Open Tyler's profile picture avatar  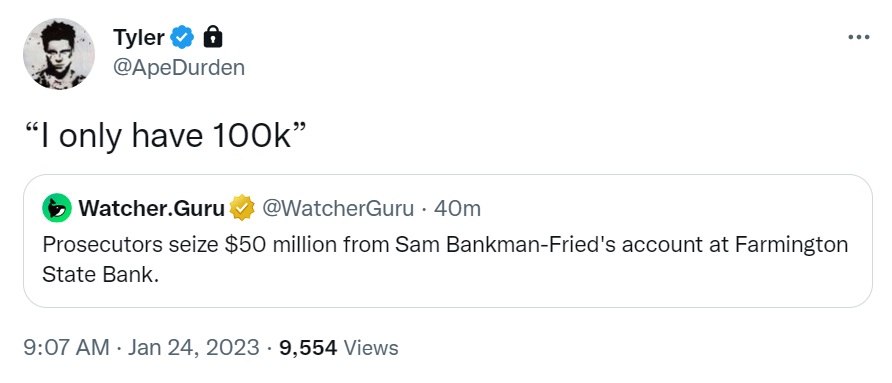[59, 53]
